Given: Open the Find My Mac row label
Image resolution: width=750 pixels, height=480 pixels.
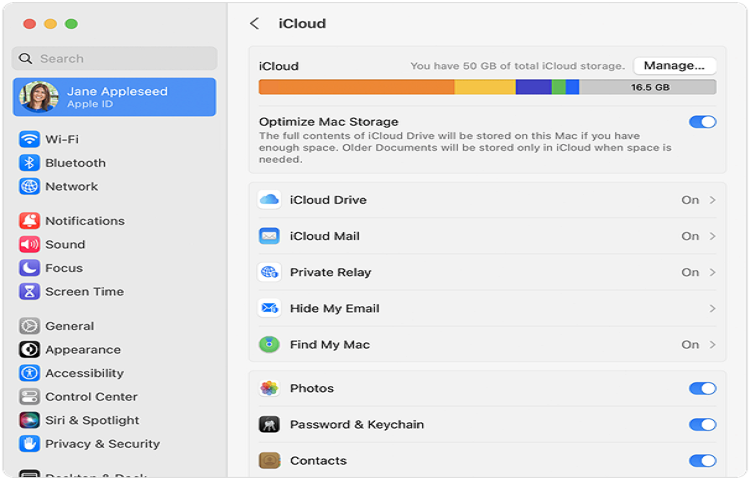Looking at the screenshot, I should click(x=330, y=345).
